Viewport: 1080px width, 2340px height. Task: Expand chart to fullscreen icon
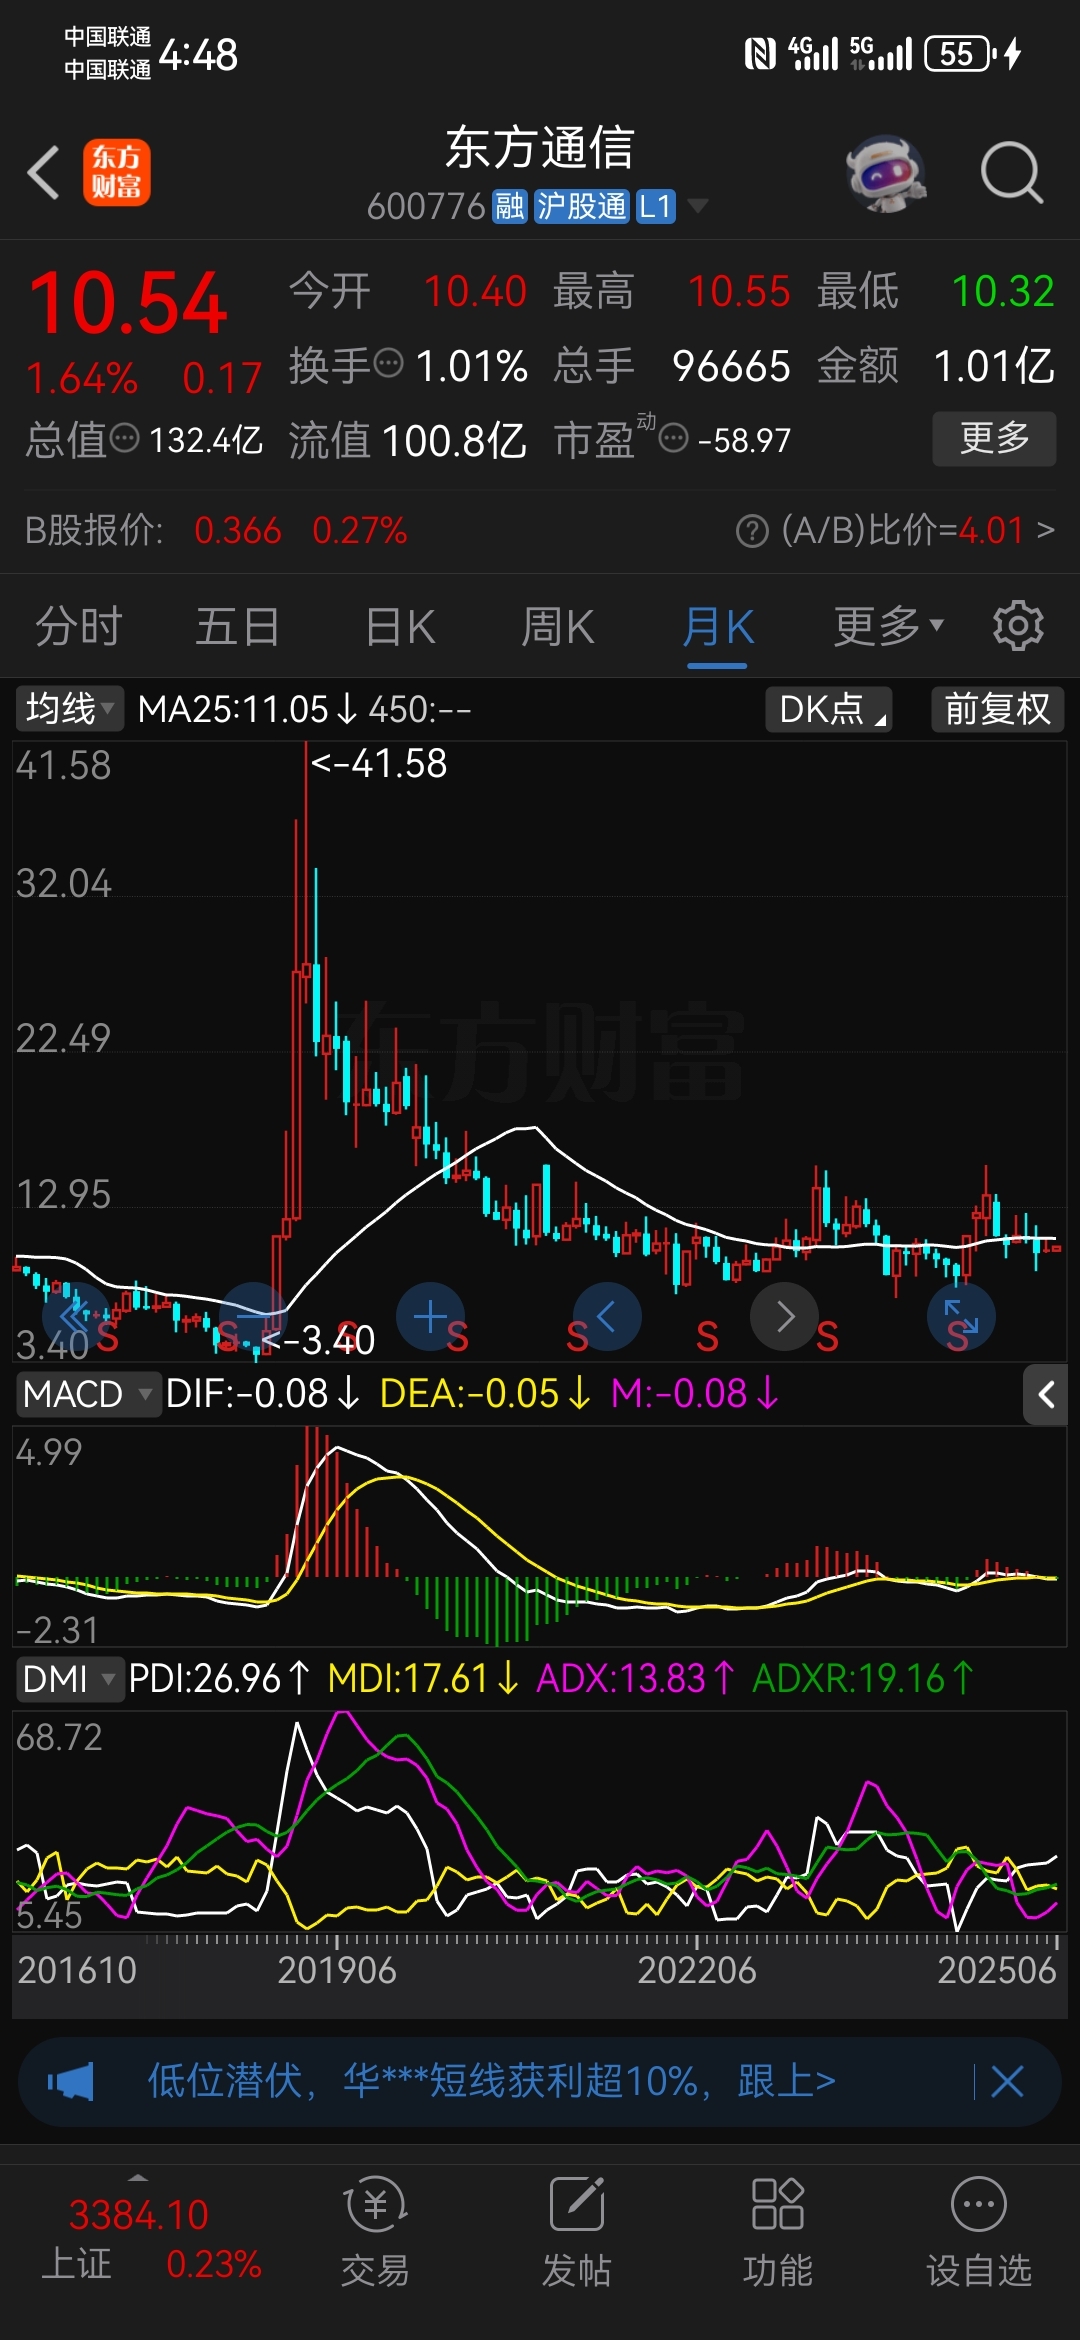click(961, 1317)
